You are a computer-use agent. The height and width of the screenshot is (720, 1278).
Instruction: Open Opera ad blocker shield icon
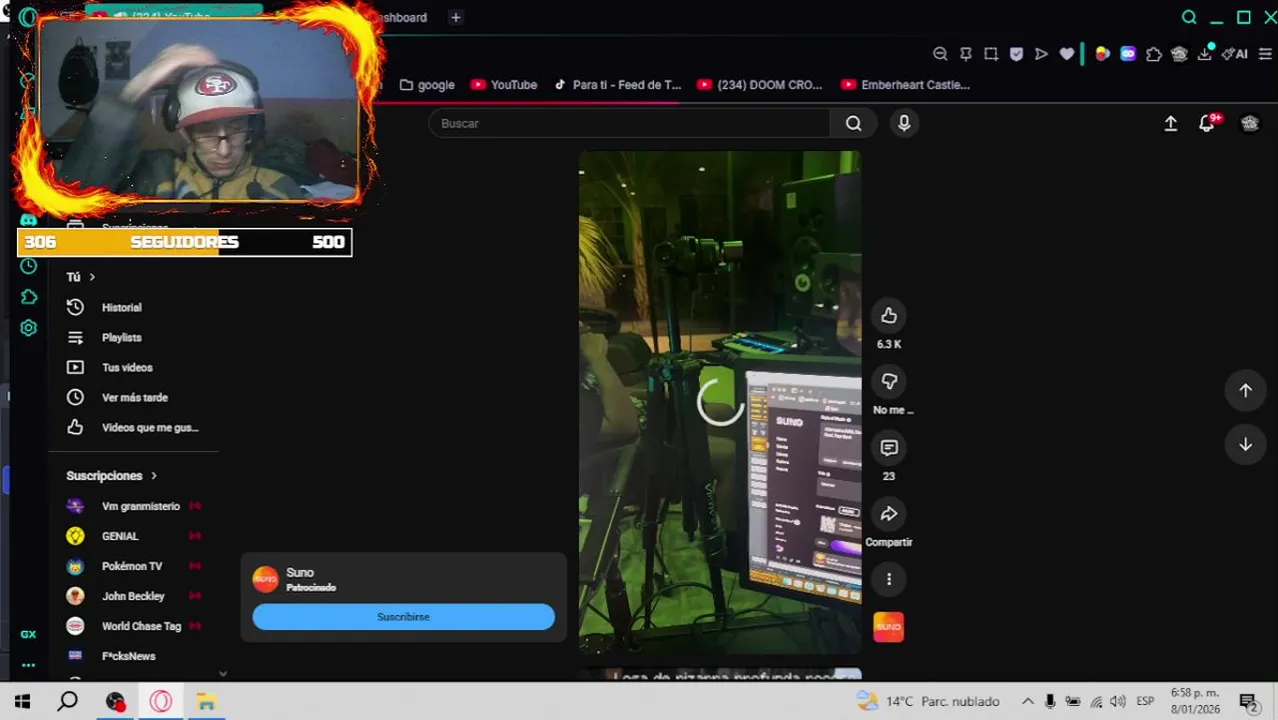[1016, 54]
